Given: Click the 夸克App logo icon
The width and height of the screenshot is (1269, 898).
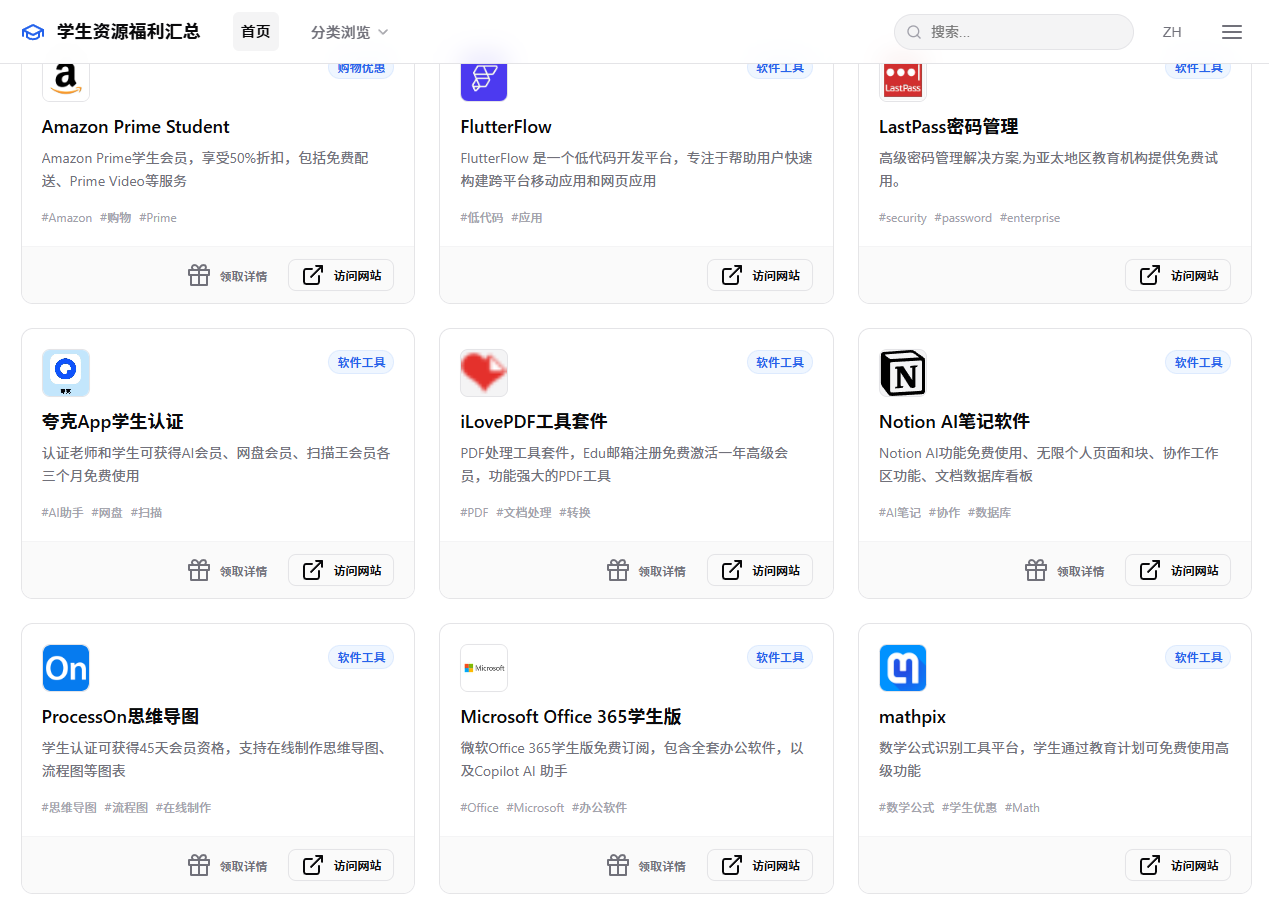Looking at the screenshot, I should 65,373.
